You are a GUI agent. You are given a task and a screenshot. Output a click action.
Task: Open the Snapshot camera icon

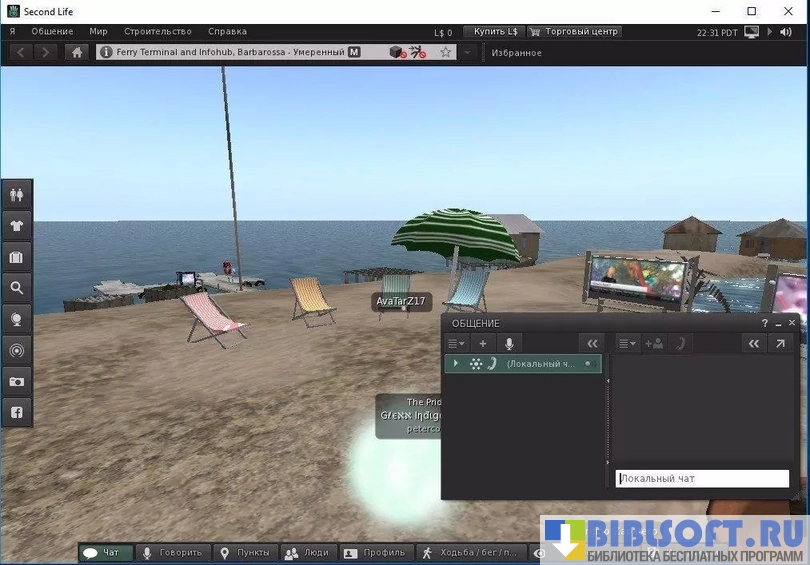click(17, 381)
